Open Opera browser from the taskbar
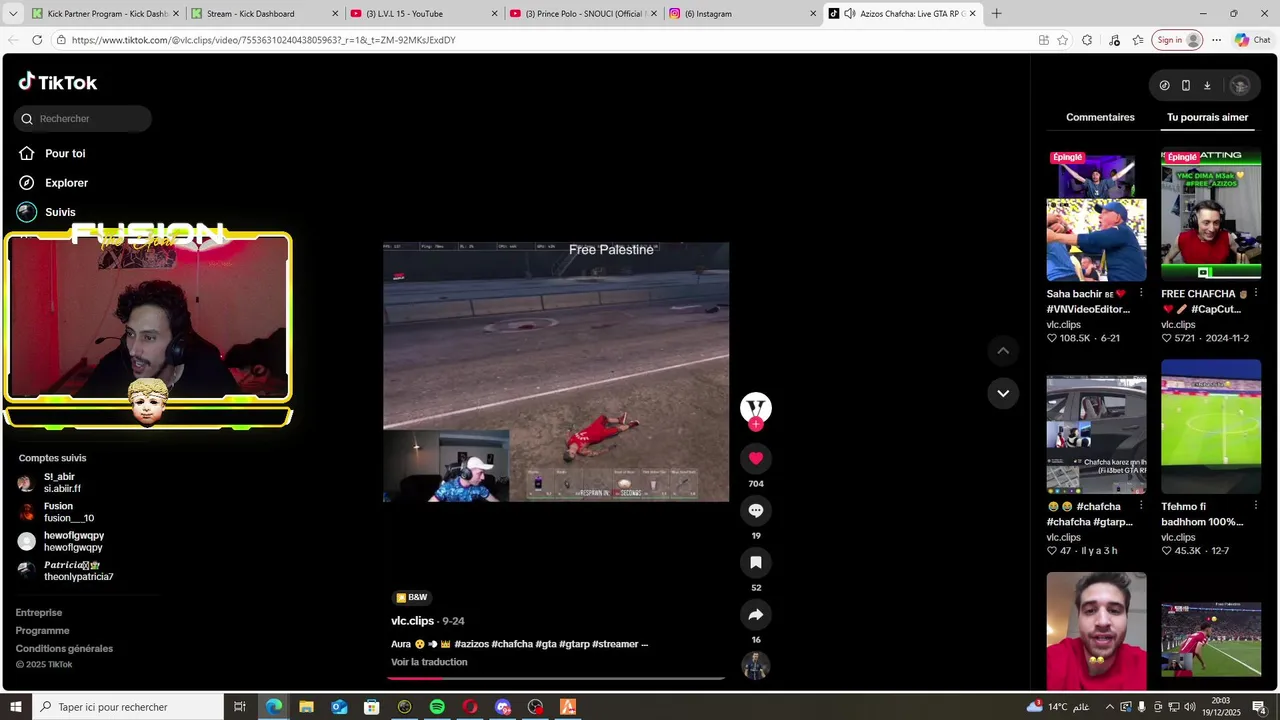This screenshot has height=720, width=1280. [x=470, y=707]
